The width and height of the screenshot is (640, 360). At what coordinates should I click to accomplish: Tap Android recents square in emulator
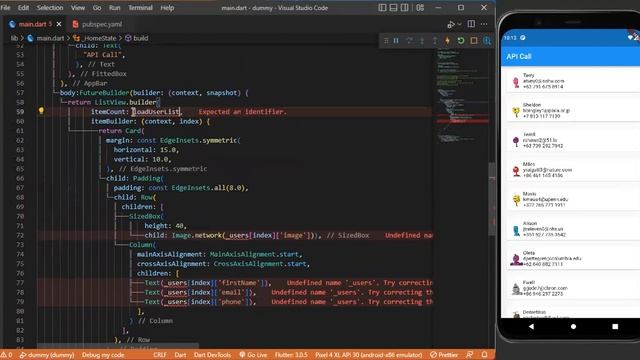click(615, 327)
